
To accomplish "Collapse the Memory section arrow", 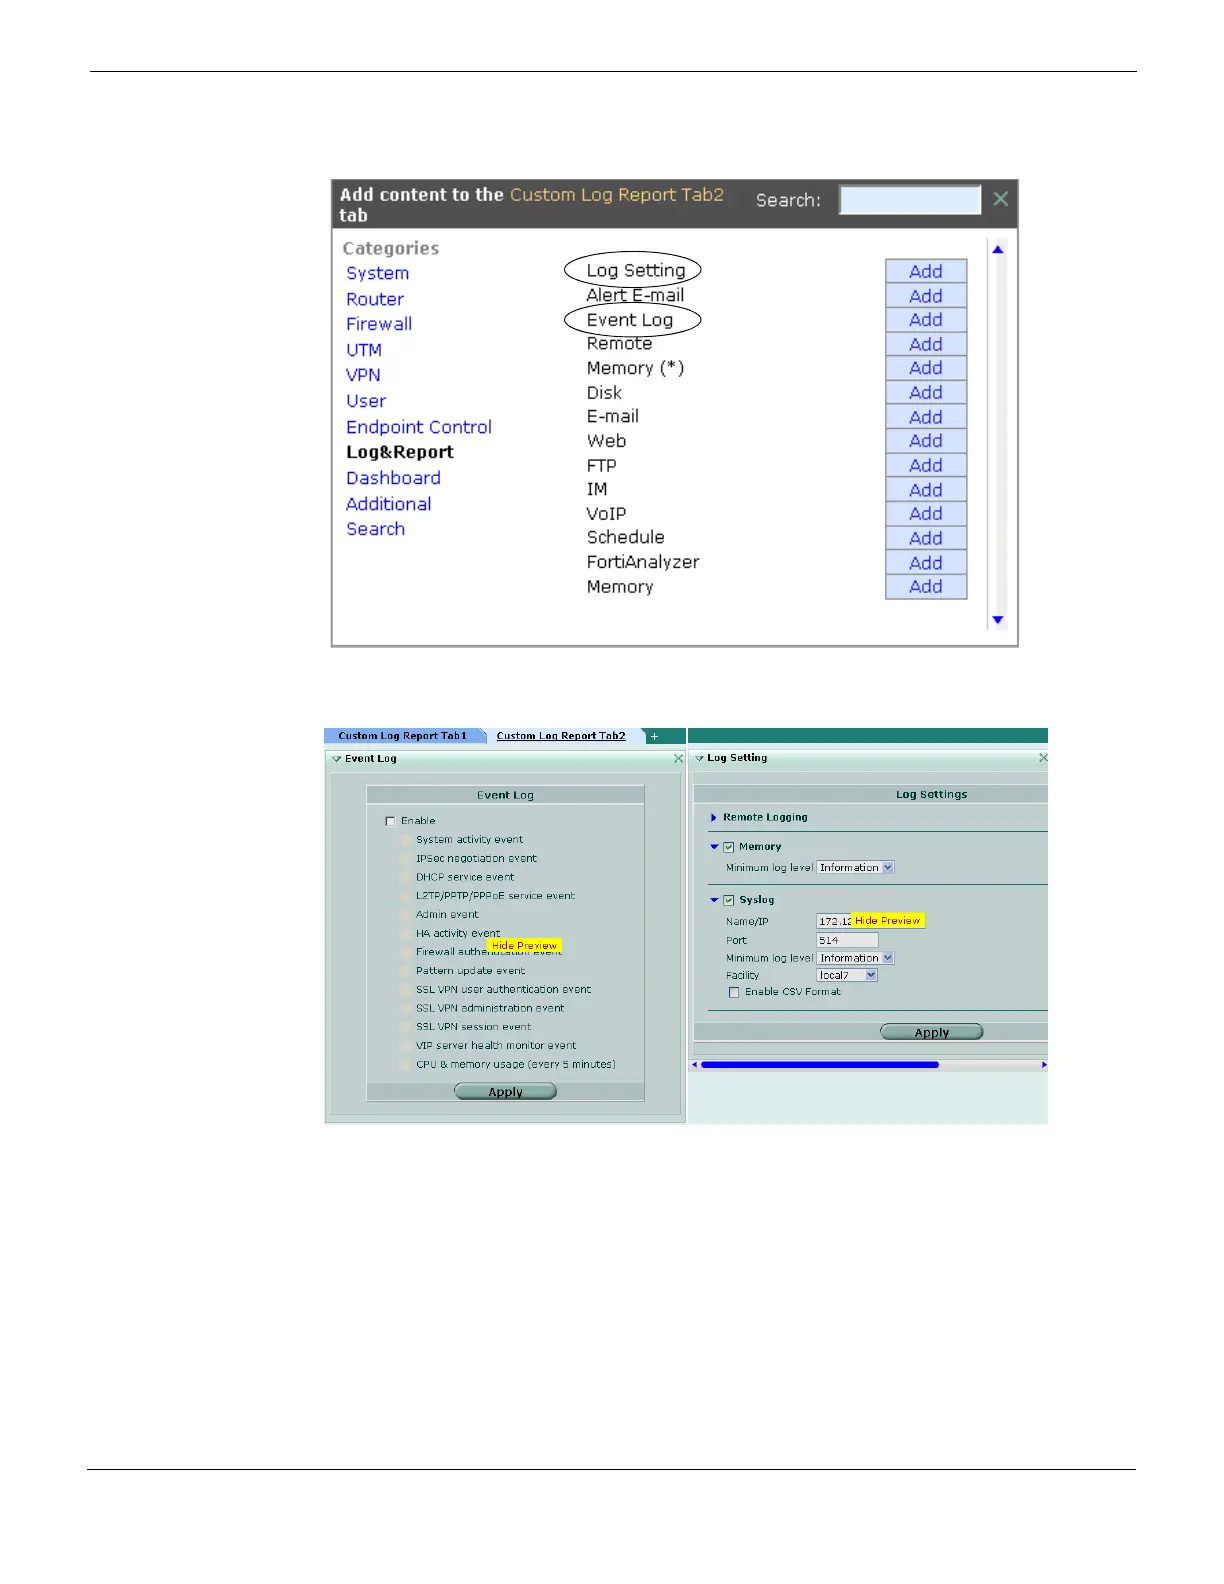I will click(x=714, y=847).
